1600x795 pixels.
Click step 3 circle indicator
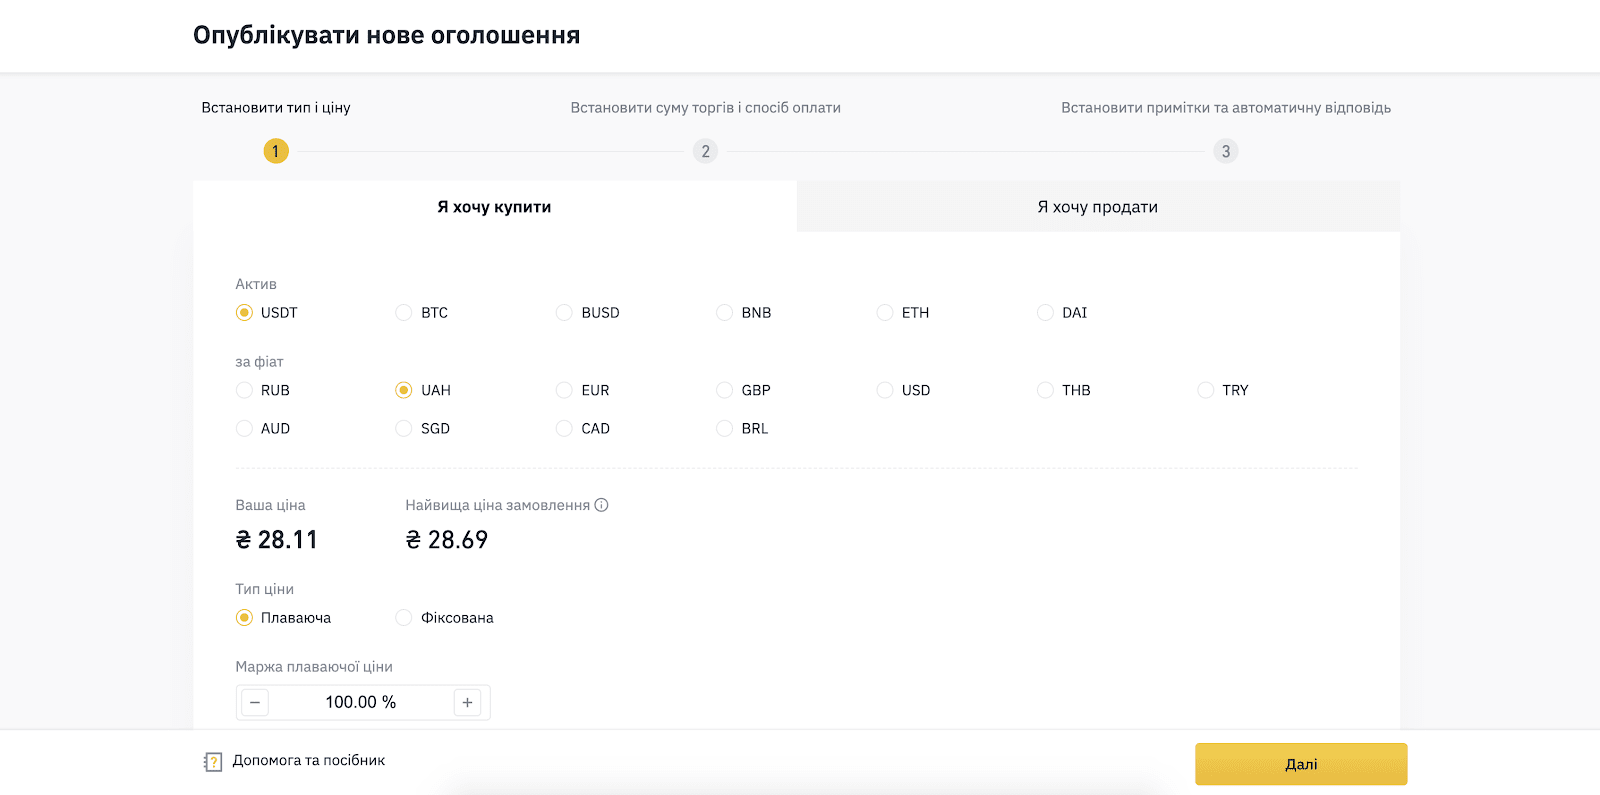tap(1226, 151)
